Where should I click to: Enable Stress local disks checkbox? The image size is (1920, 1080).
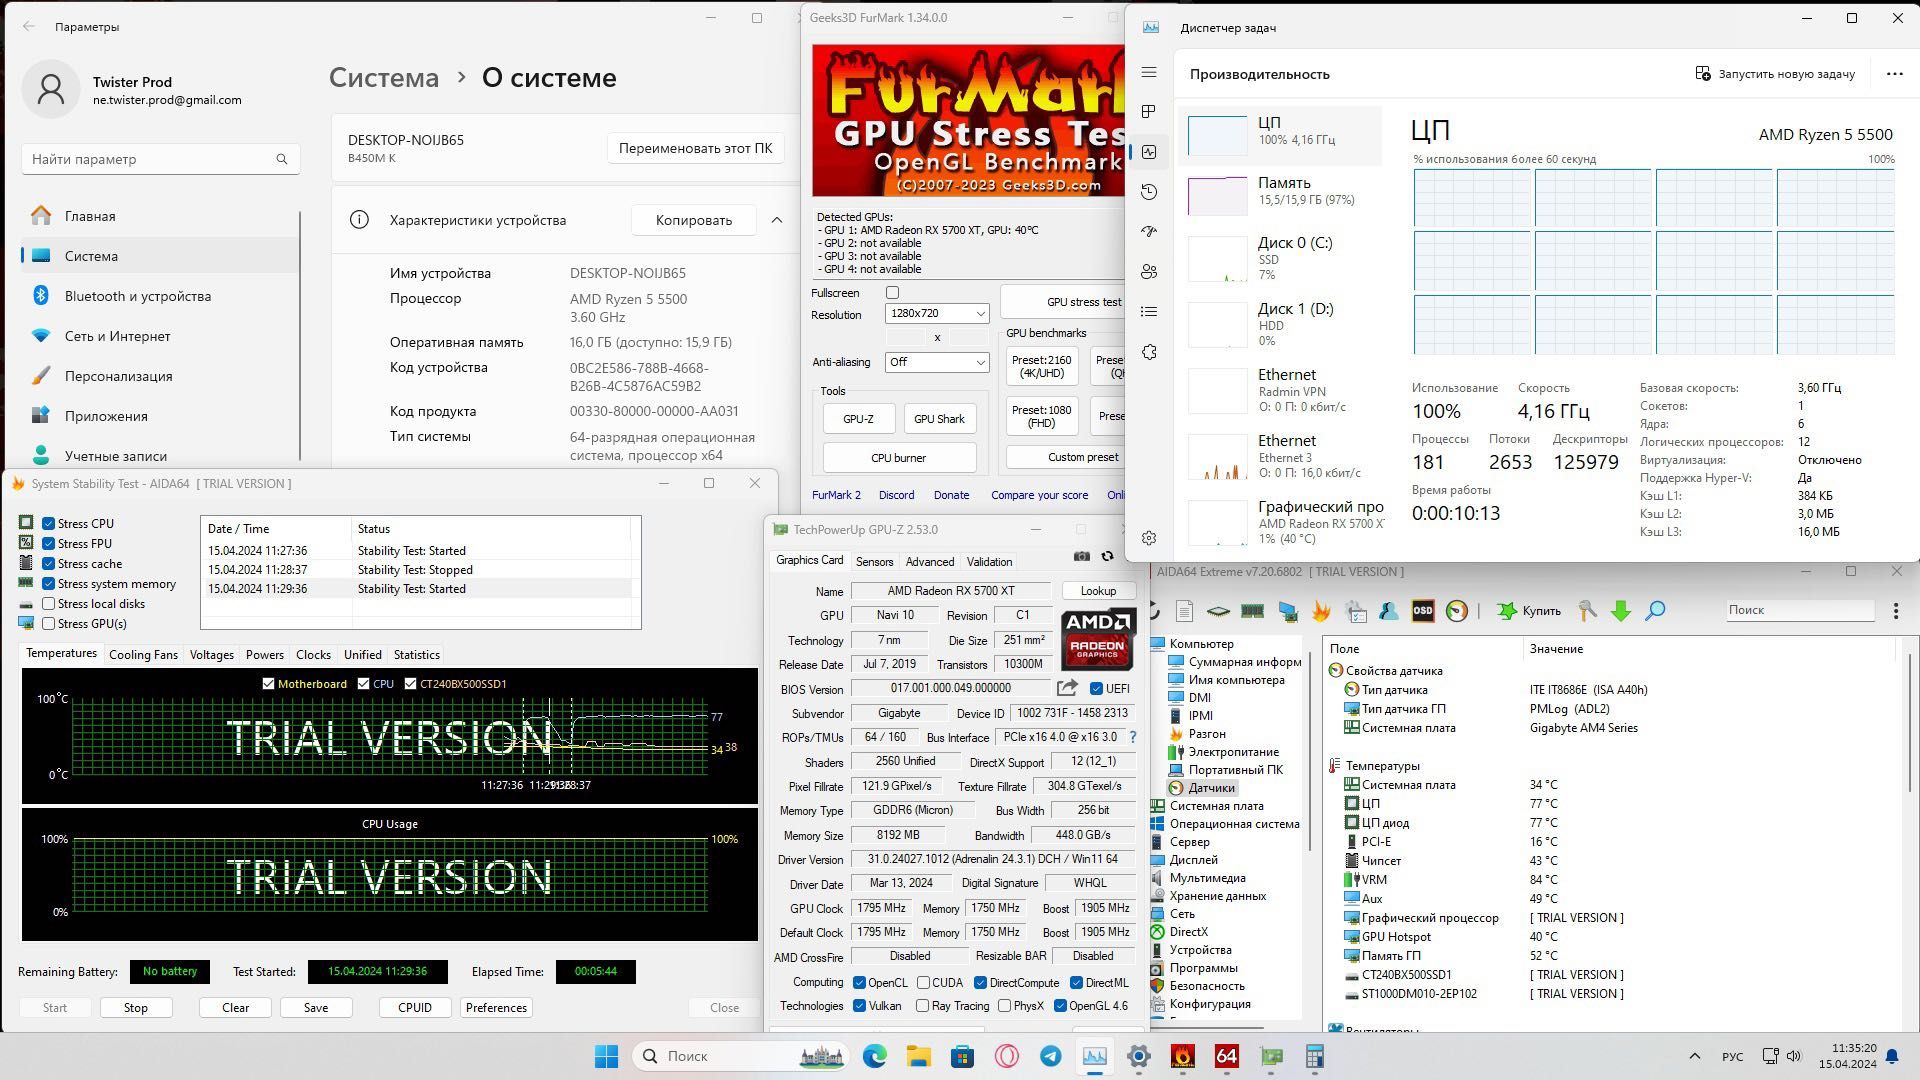(x=48, y=604)
